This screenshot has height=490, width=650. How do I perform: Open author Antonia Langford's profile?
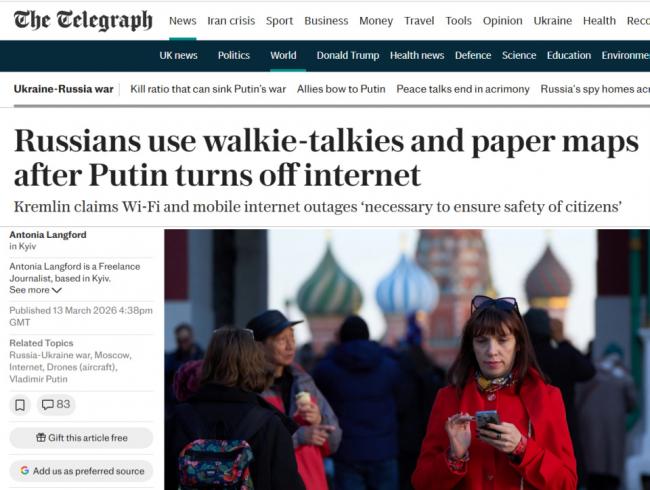tap(48, 235)
